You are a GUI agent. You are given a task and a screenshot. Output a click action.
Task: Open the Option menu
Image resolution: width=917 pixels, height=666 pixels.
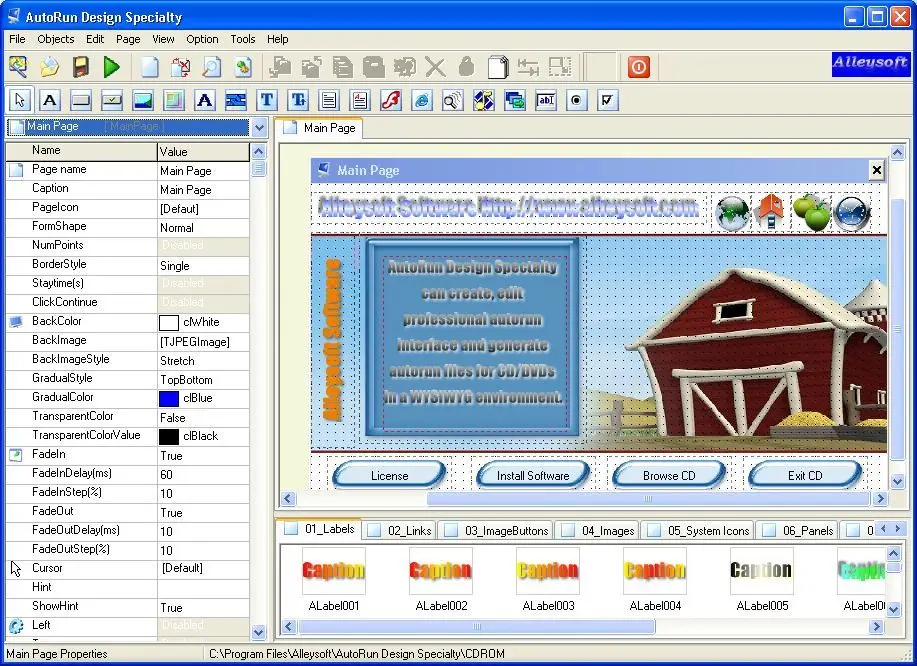(202, 39)
